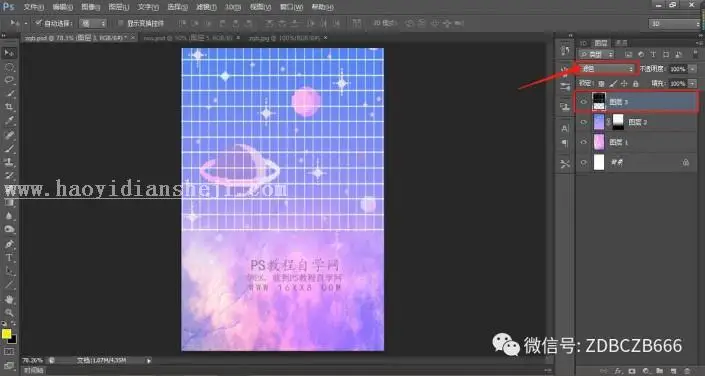Open the 文件 menu
The height and width of the screenshot is (376, 705).
(x=33, y=7)
